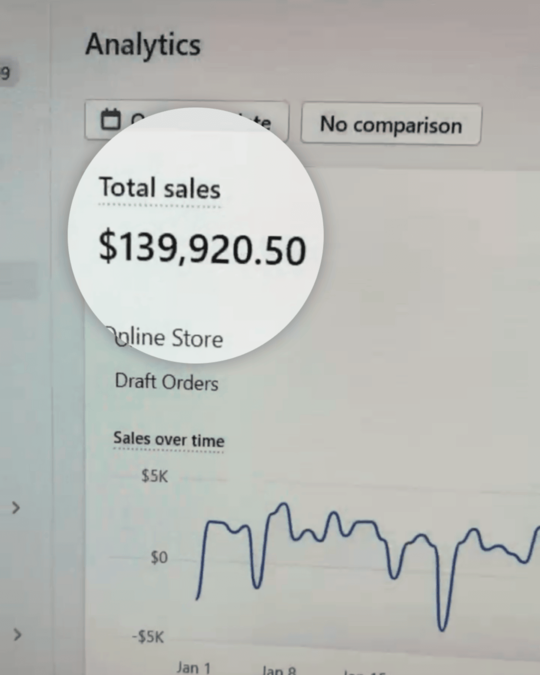540x675 pixels.
Task: Open the date range picker with calendar icon
Action: tap(186, 120)
